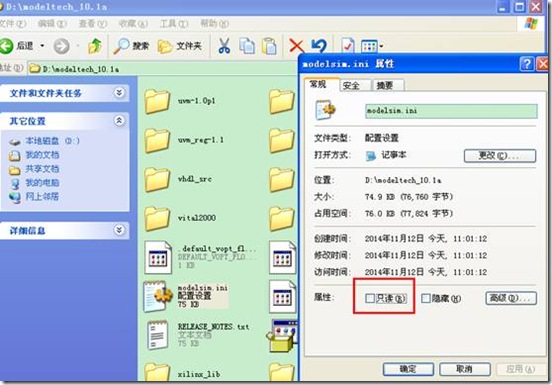Viewport: 552px width, 385px height.
Task: Click the Paste clipboard icon
Action: (x=269, y=46)
